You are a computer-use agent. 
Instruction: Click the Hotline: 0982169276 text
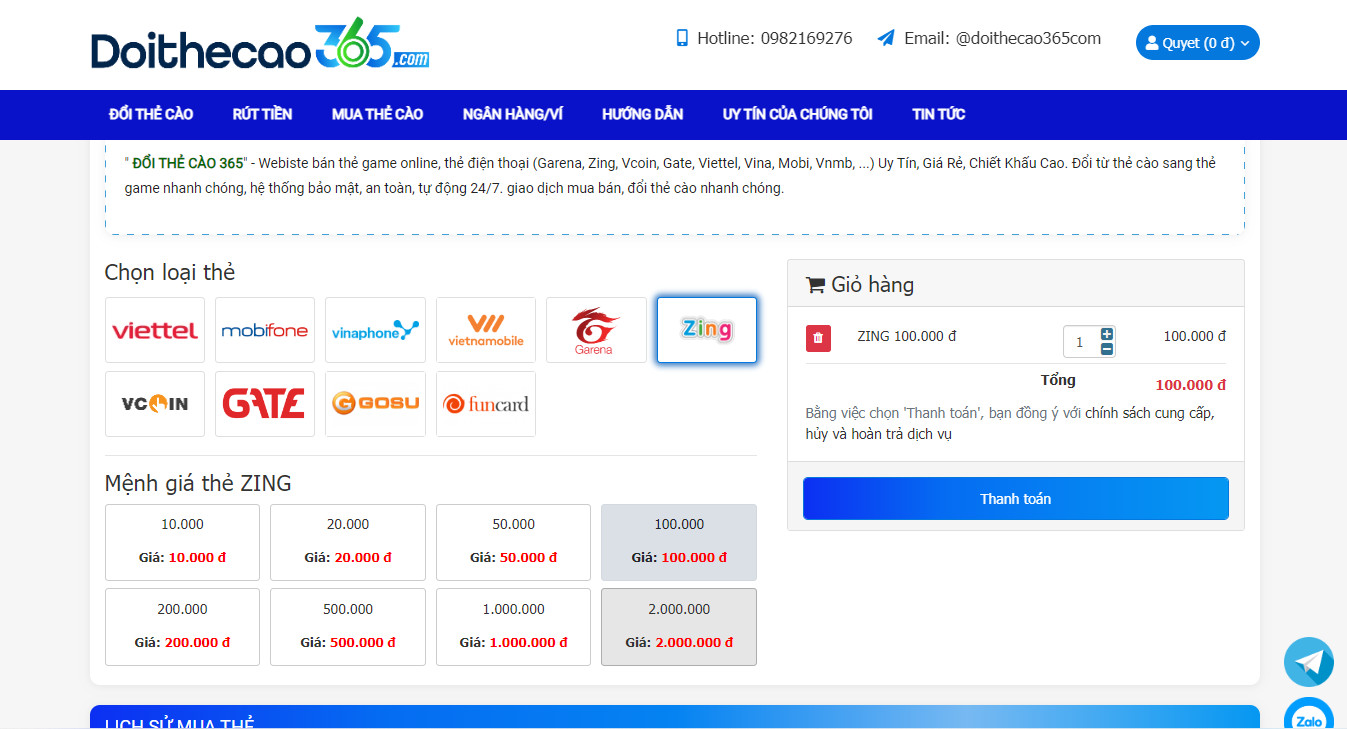pyautogui.click(x=775, y=38)
